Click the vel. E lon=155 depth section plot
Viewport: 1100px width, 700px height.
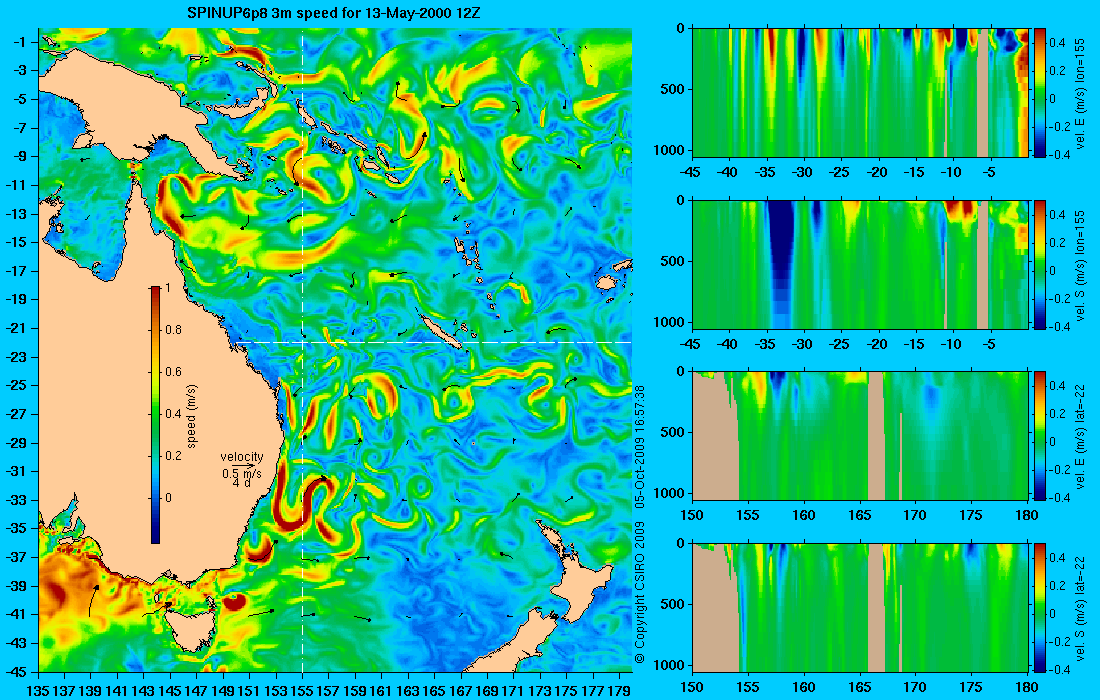[x=860, y=93]
